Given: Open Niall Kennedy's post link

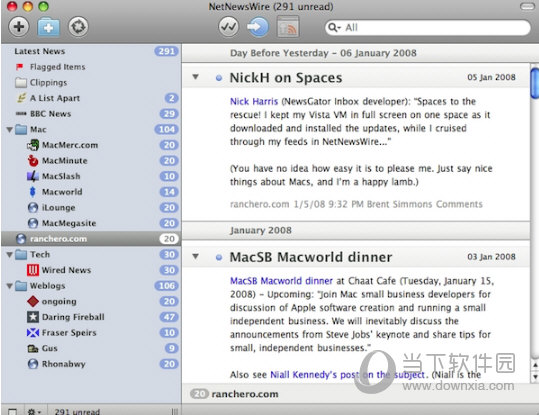Looking at the screenshot, I should coord(347,375).
